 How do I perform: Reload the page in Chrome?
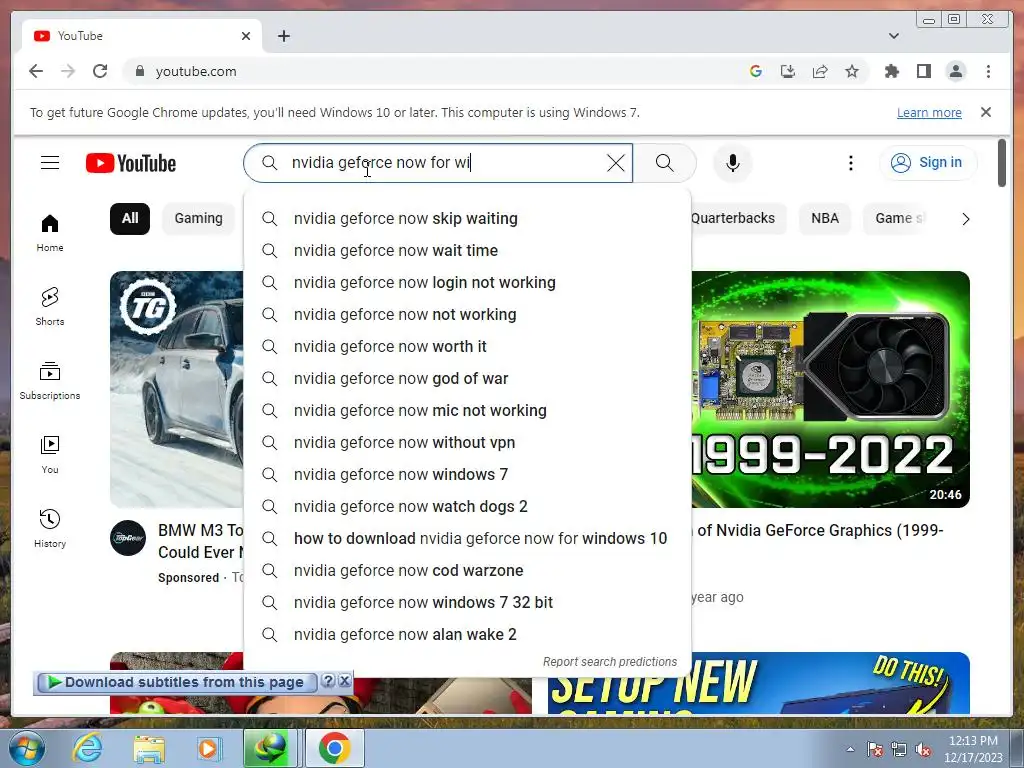[x=100, y=71]
